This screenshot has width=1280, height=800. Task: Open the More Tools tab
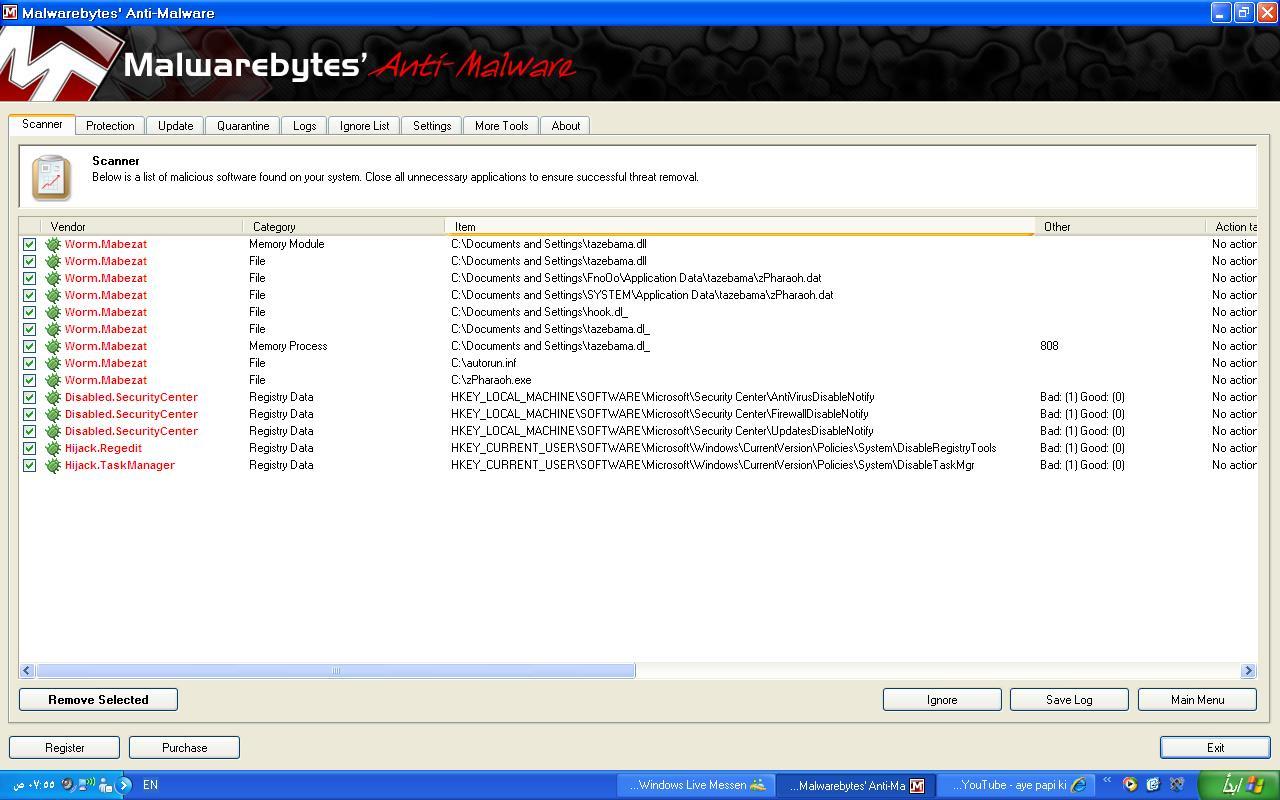coord(501,126)
